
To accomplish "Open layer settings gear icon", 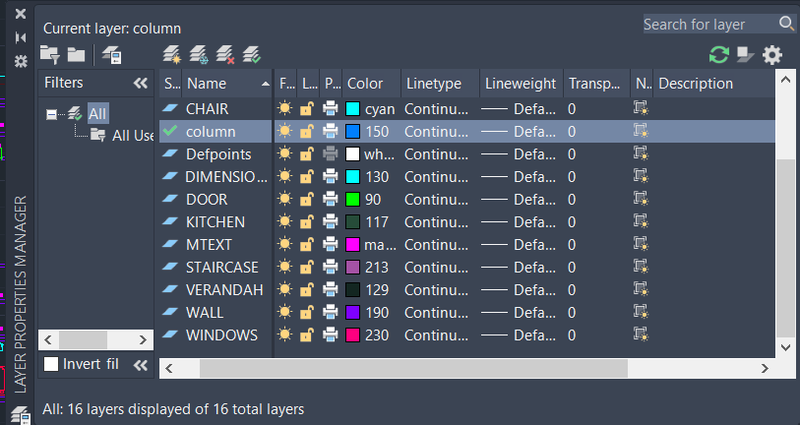I will 772,55.
